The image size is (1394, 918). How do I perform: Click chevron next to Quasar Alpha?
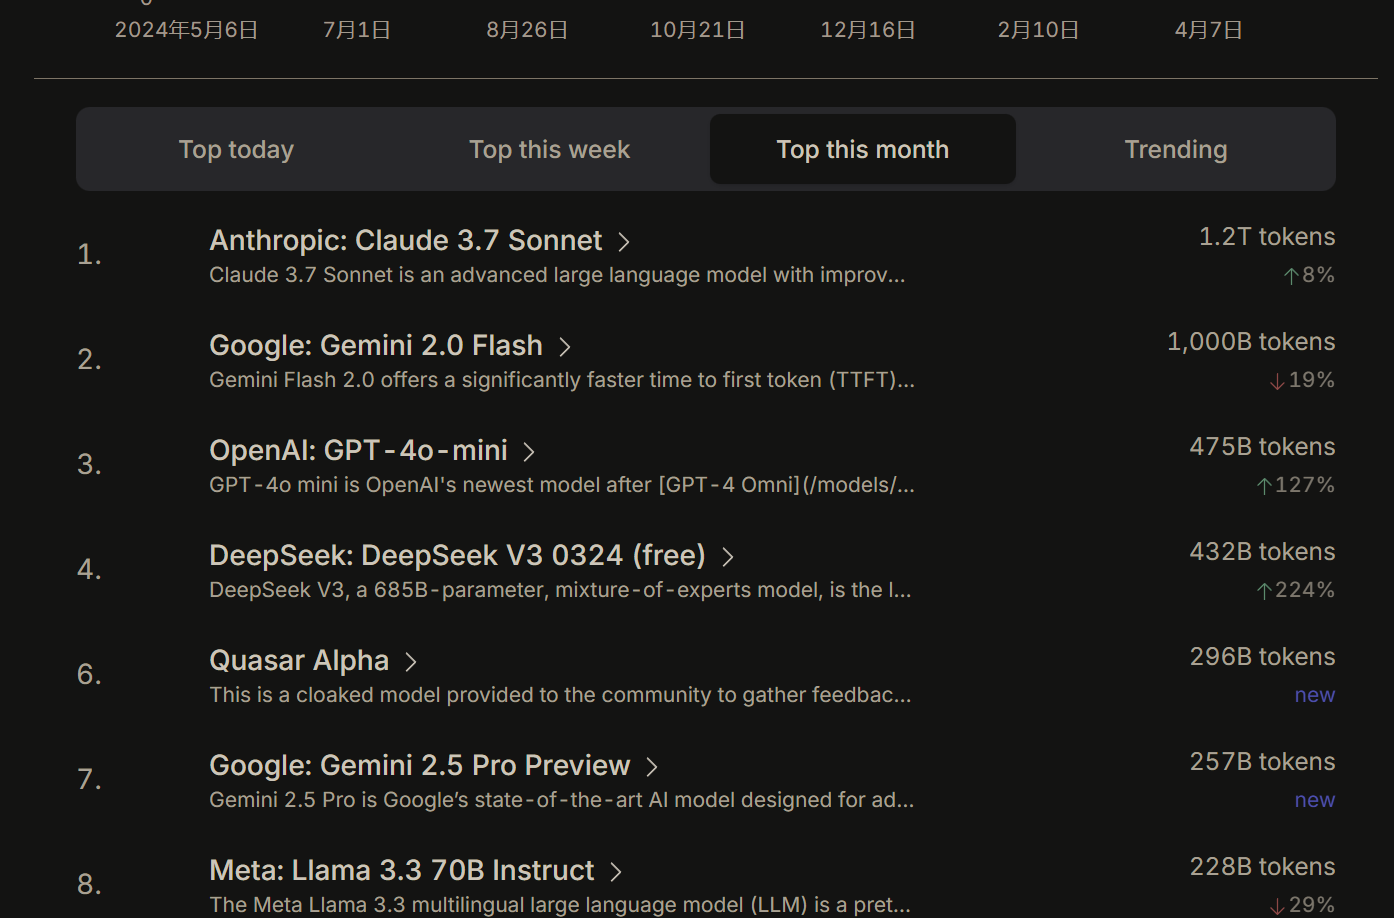click(411, 662)
